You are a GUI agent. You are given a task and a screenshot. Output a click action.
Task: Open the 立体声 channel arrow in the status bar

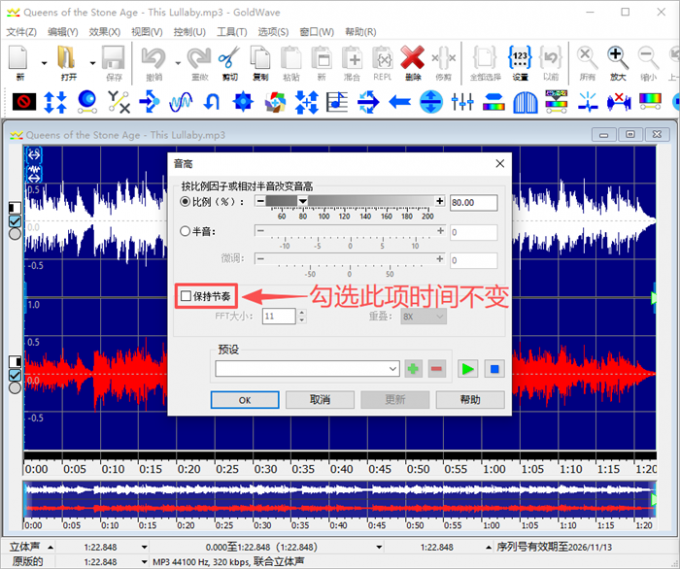click(x=50, y=547)
